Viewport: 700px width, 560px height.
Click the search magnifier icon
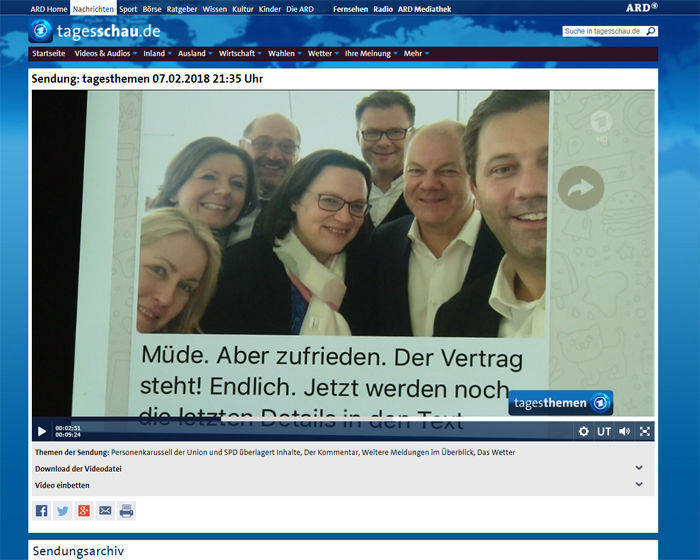651,31
